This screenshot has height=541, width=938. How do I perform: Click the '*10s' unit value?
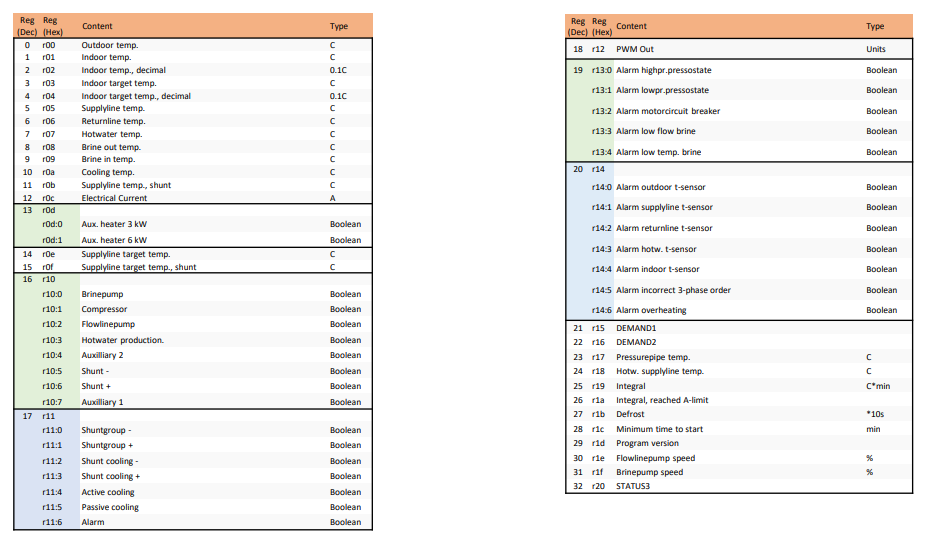click(x=875, y=414)
